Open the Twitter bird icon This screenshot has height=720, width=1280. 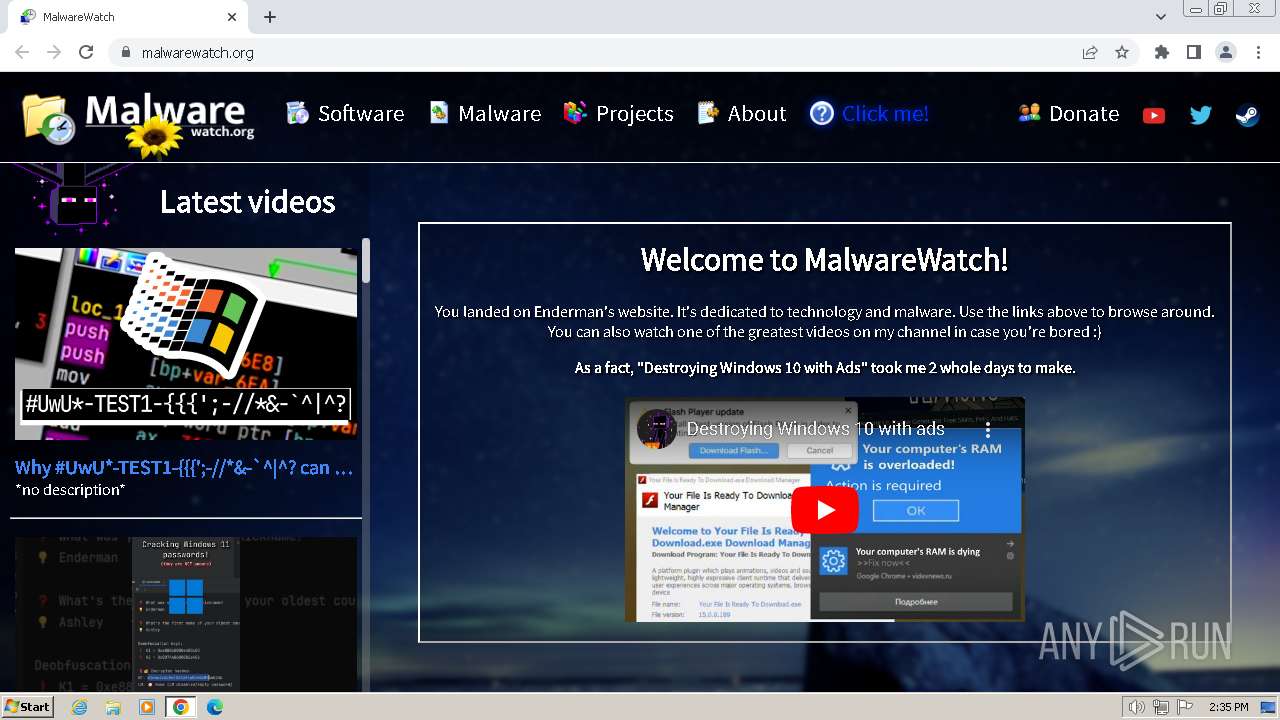pos(1201,116)
